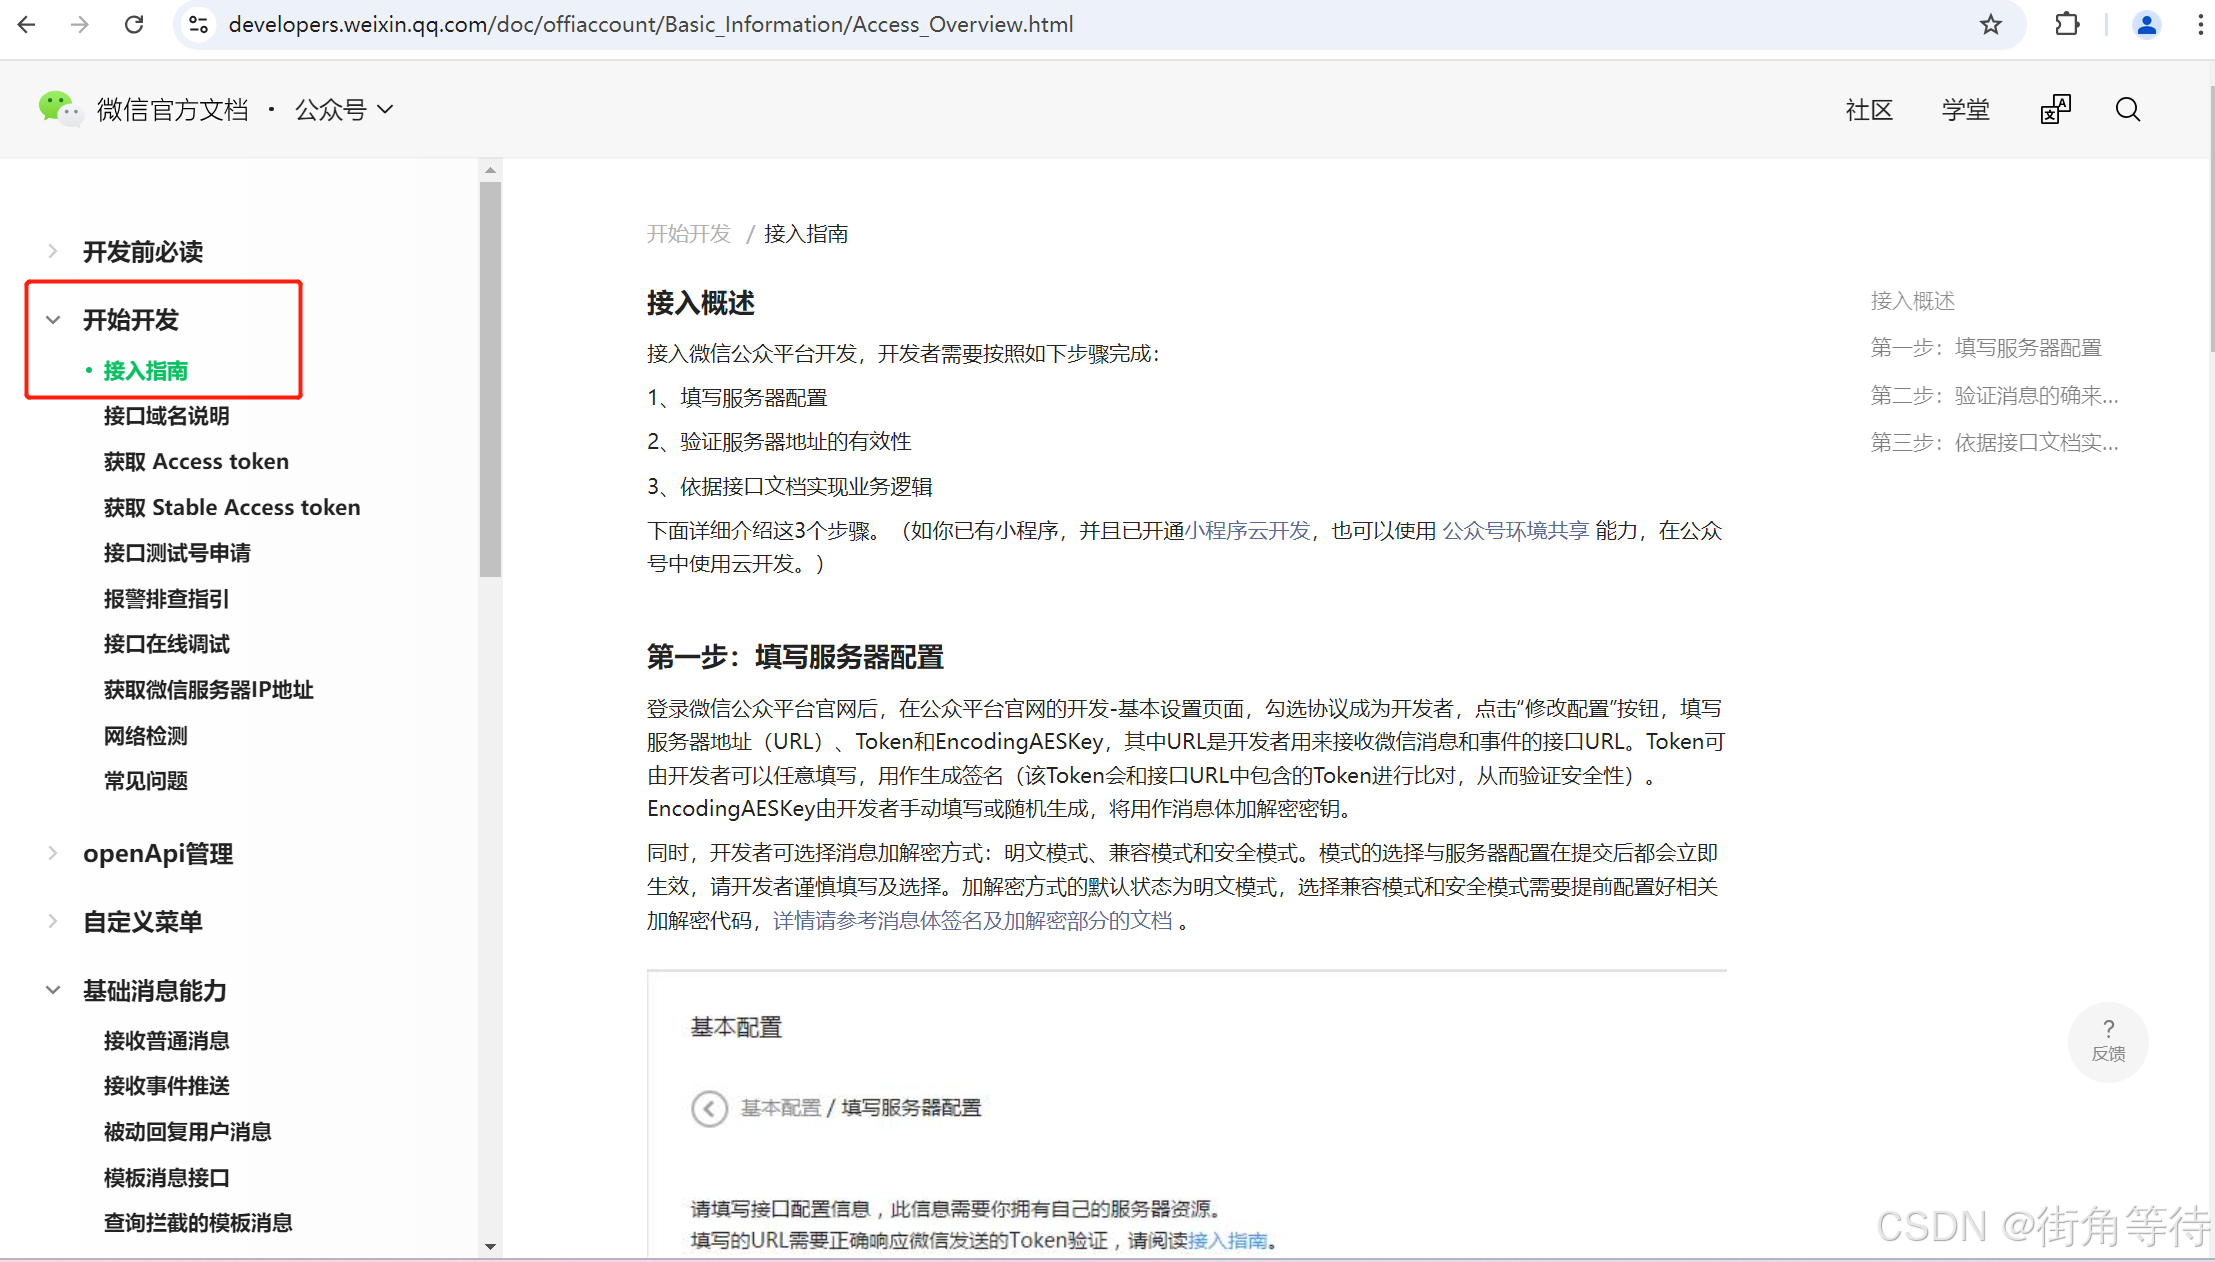Collapse the 开始开发 section

coord(53,320)
